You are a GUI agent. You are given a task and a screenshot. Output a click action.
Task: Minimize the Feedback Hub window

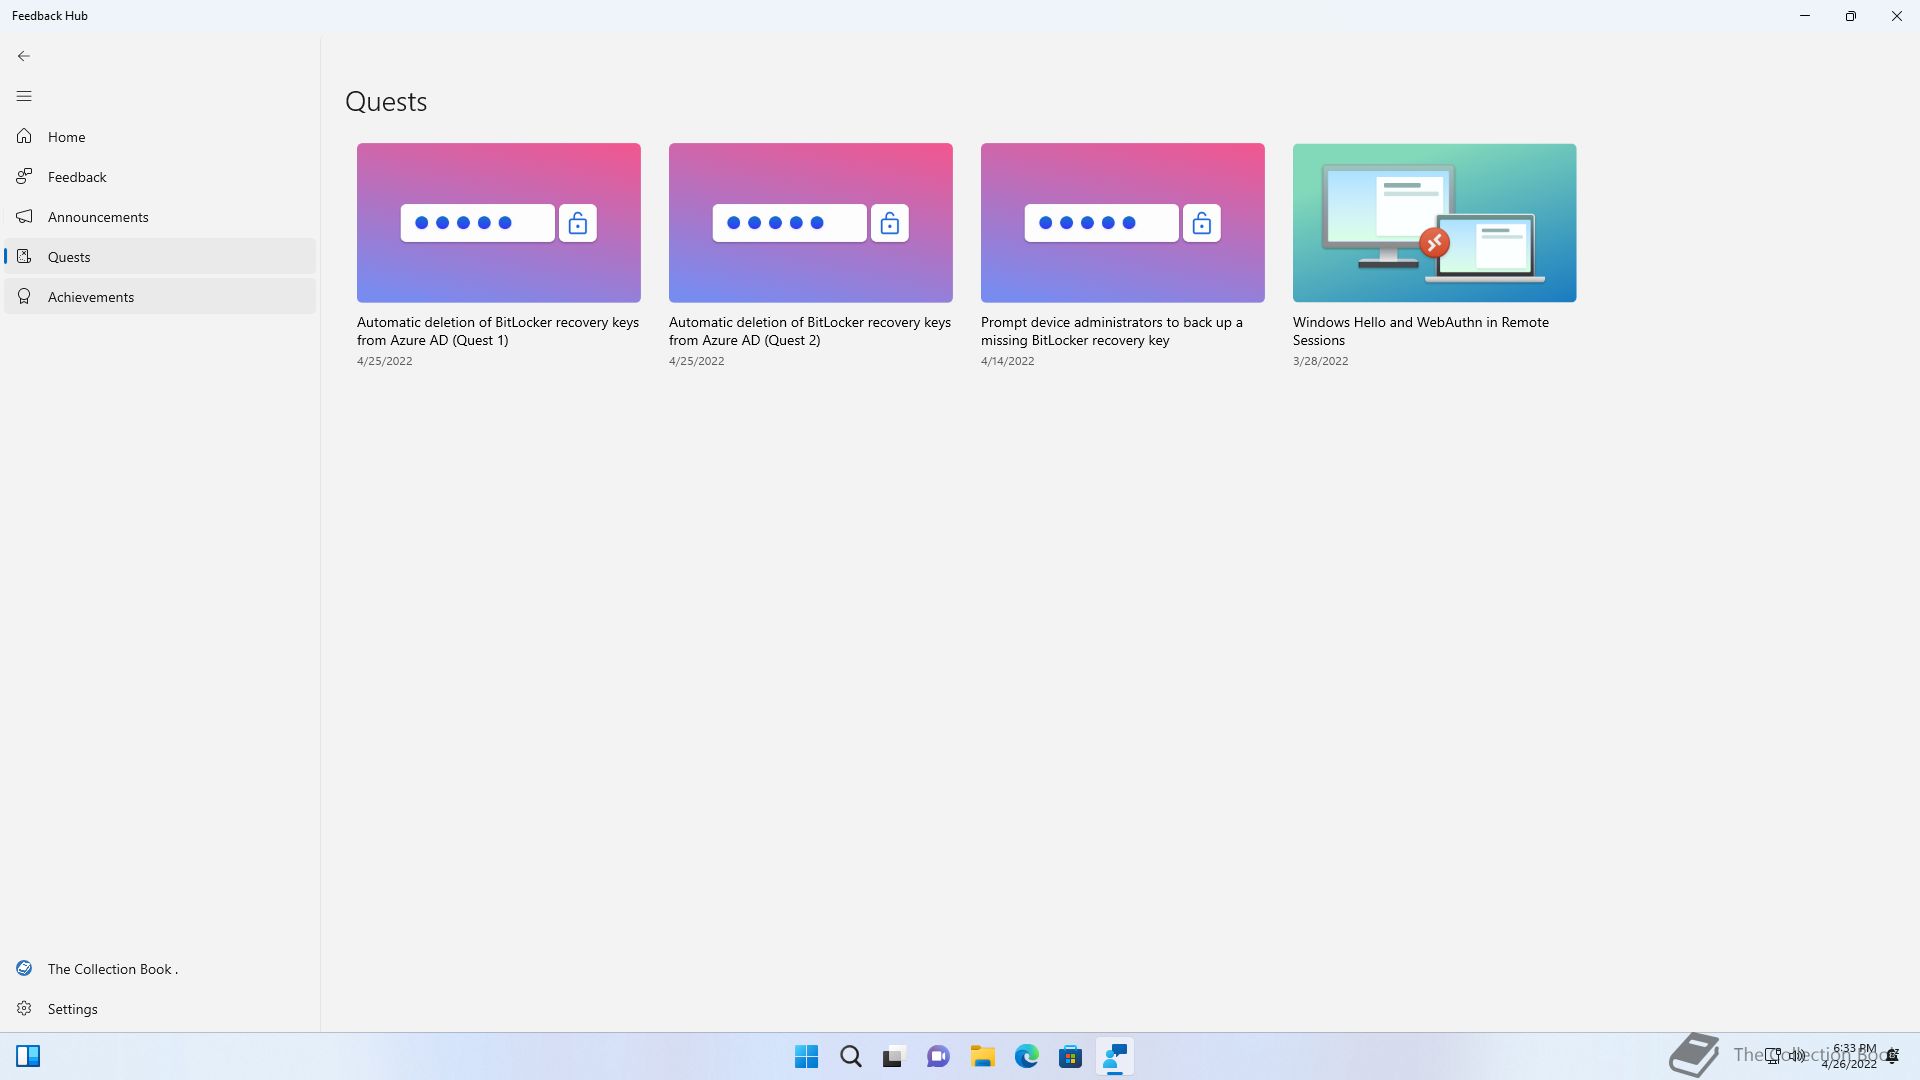pyautogui.click(x=1805, y=16)
